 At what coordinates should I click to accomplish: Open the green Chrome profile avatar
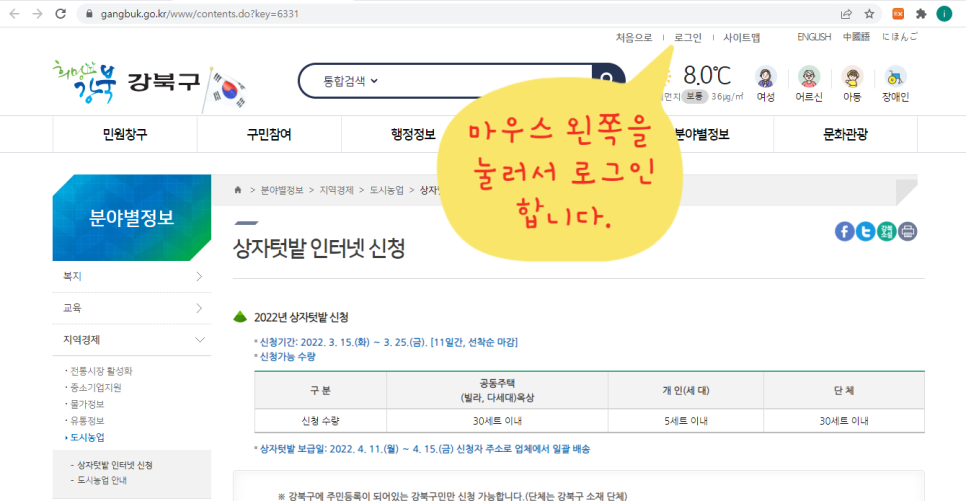tap(944, 14)
